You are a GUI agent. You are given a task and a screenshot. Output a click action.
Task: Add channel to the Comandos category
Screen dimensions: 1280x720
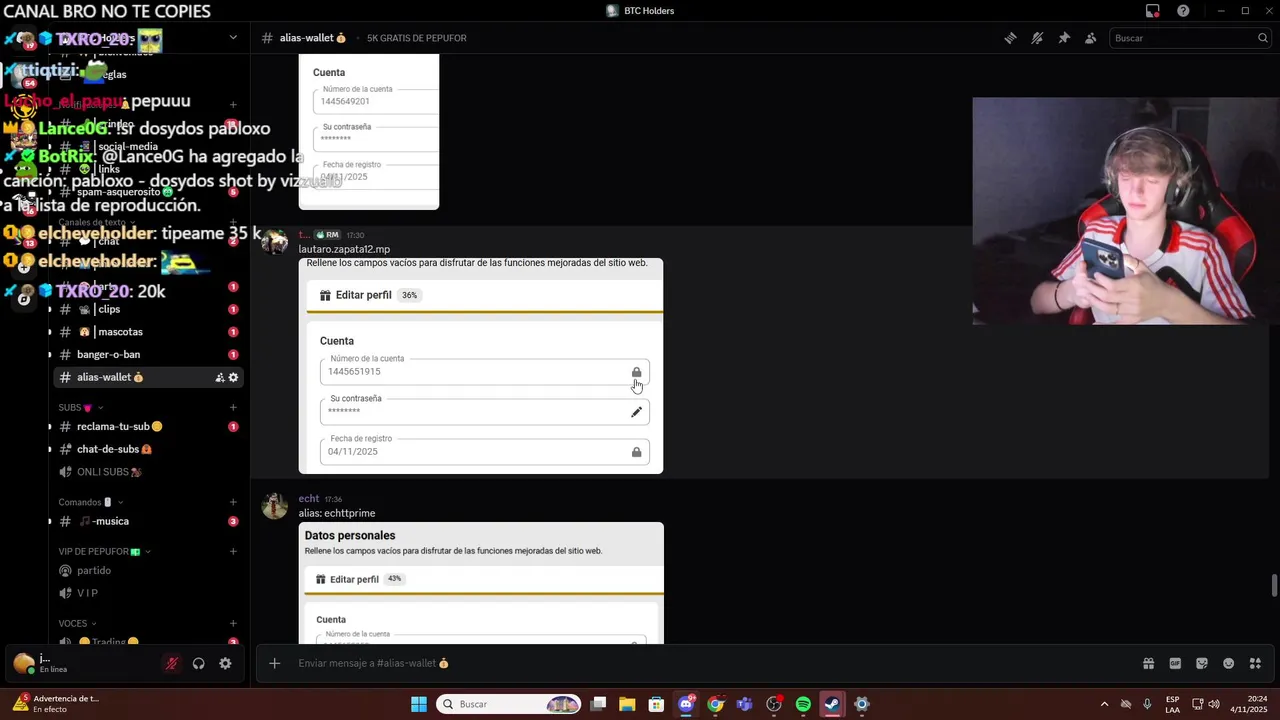click(233, 502)
